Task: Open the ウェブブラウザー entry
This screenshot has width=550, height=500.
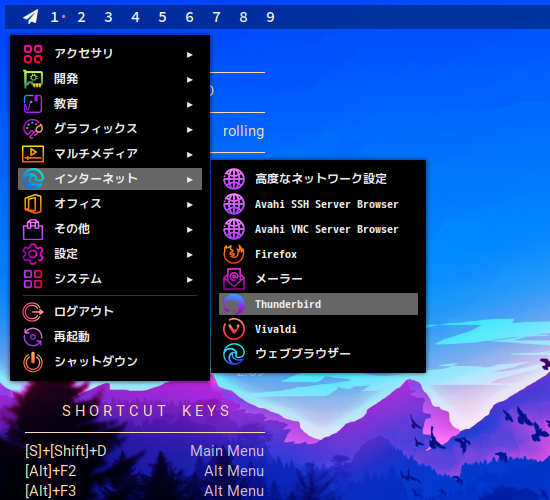Action: (318, 354)
